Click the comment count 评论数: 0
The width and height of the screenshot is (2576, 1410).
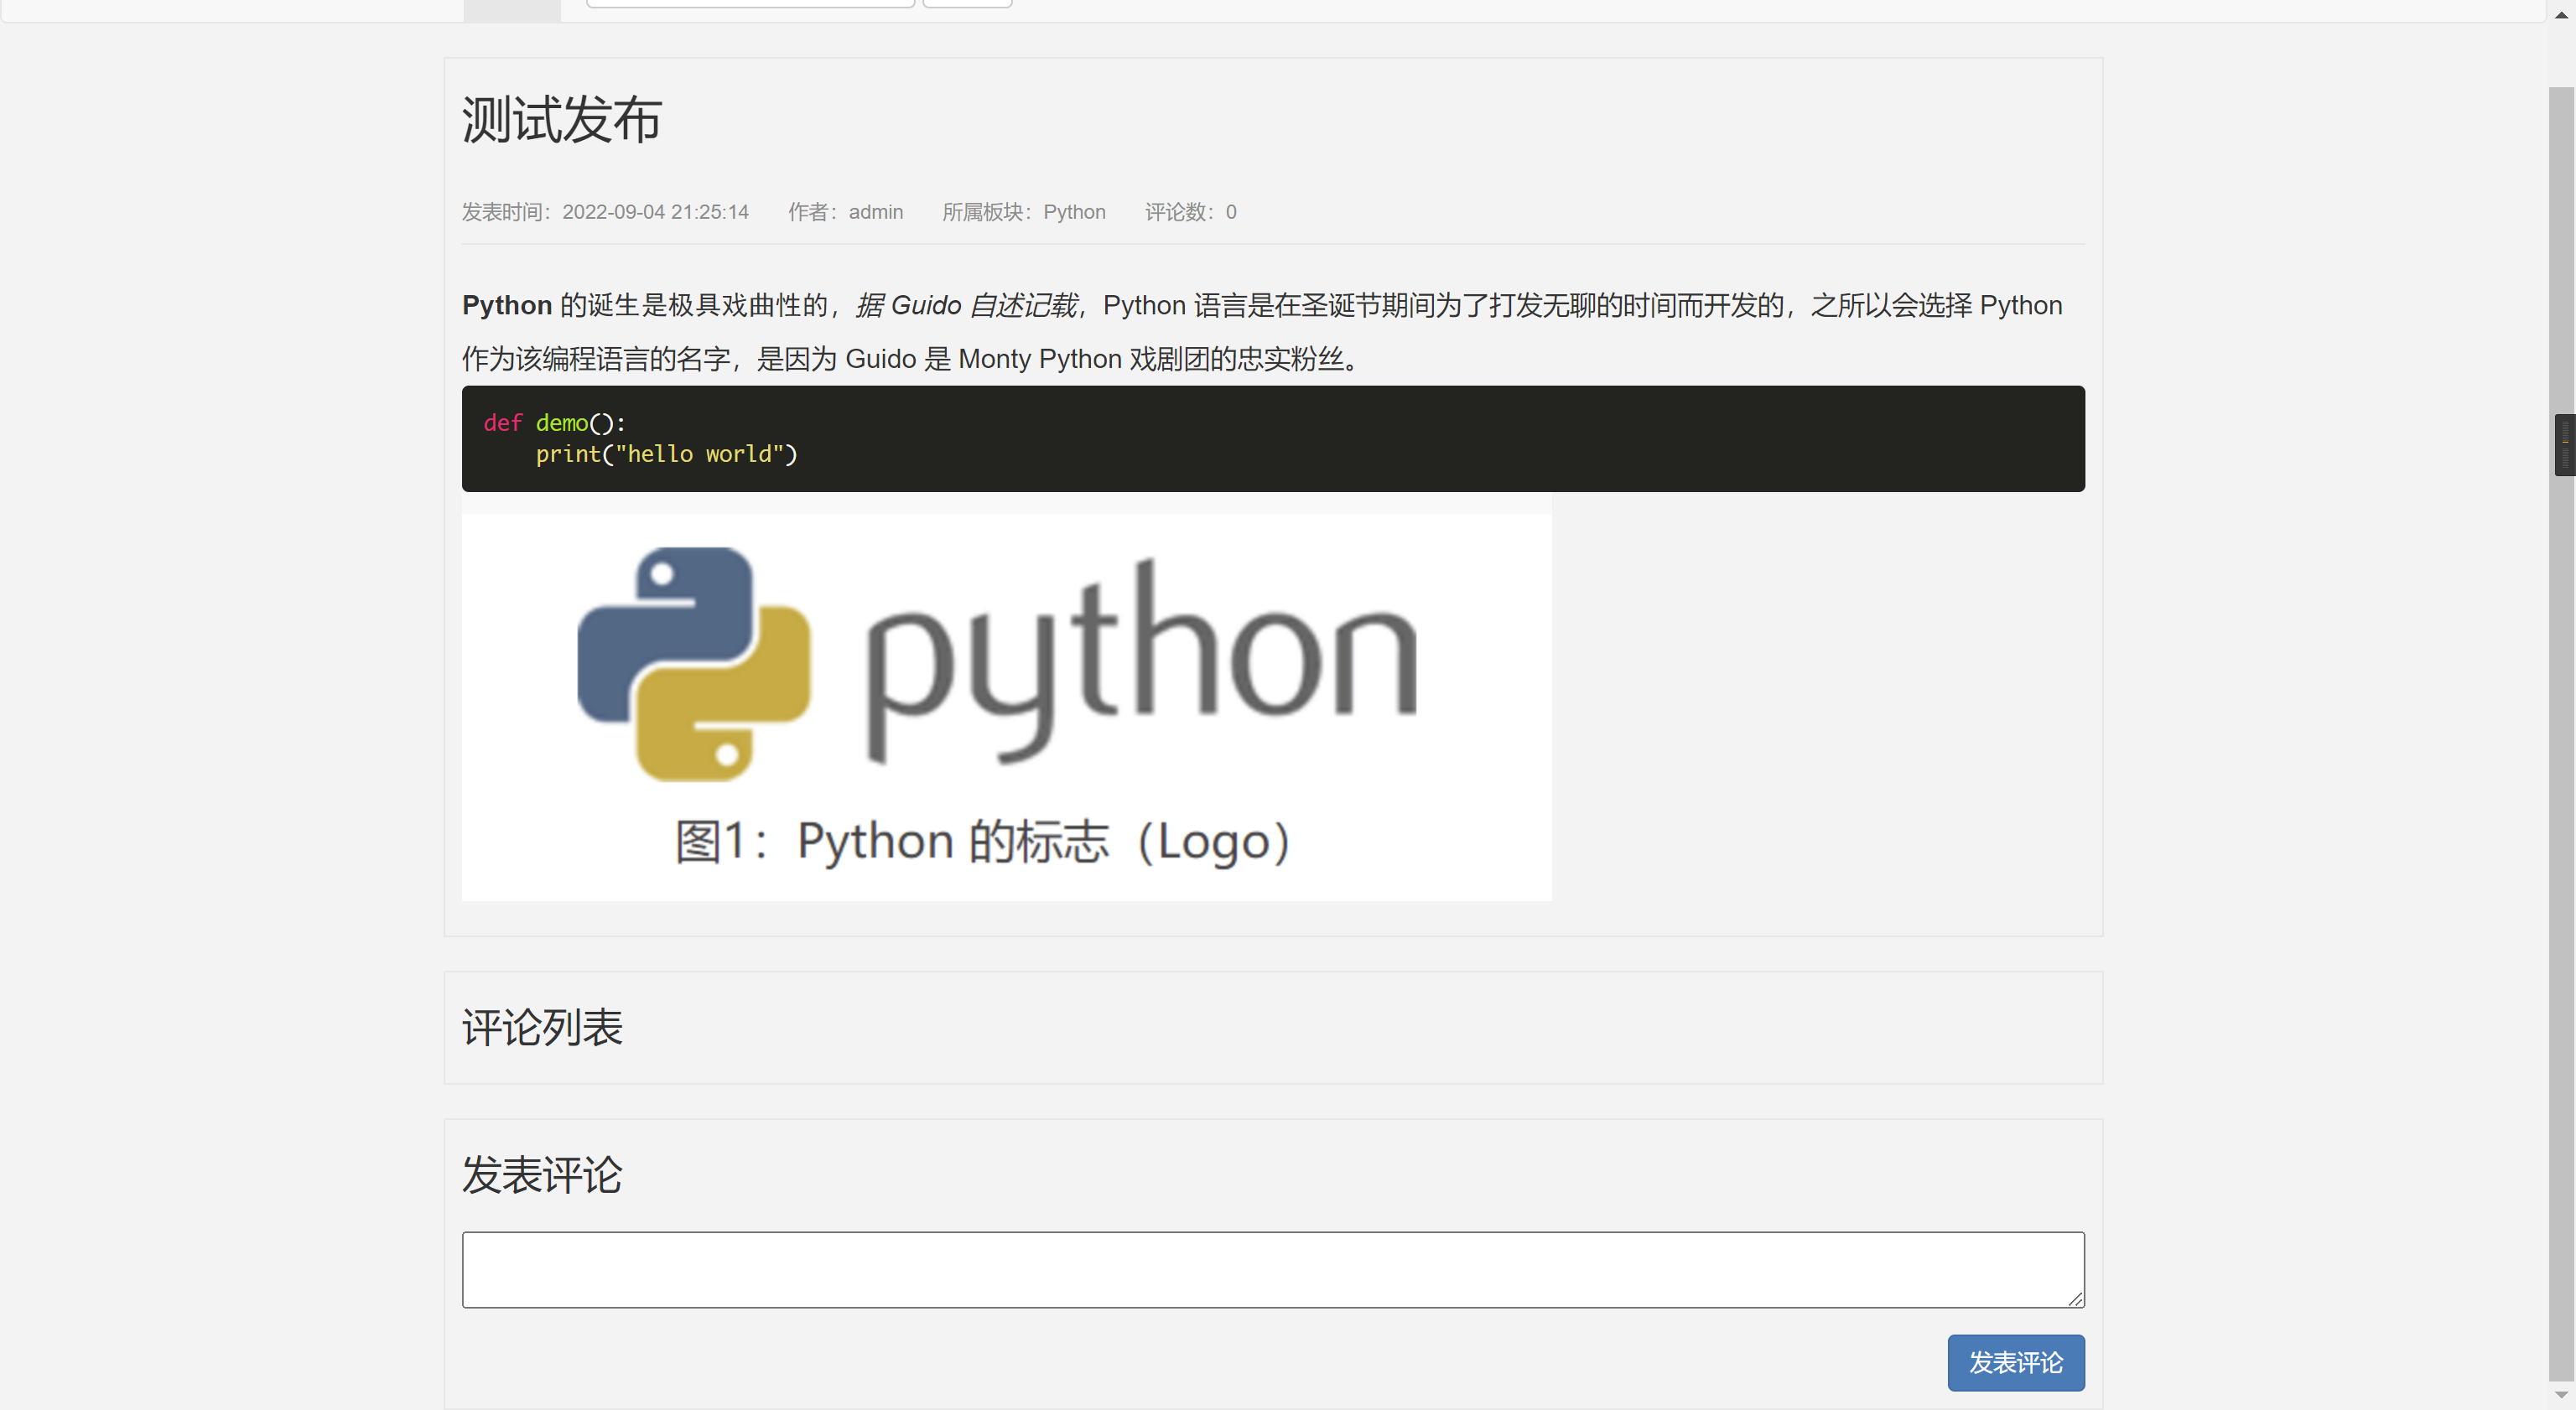pyautogui.click(x=1190, y=212)
